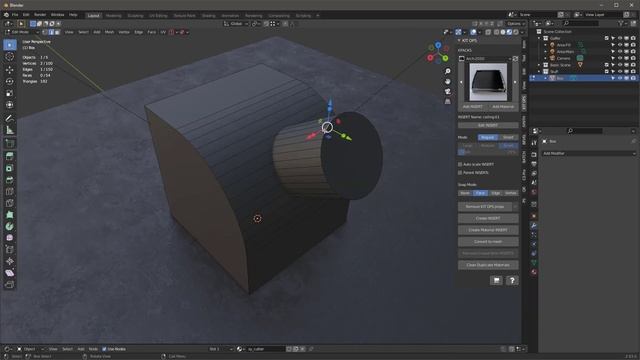640x360 pixels.
Task: Select the Rip Region tool
Action: (10, 284)
